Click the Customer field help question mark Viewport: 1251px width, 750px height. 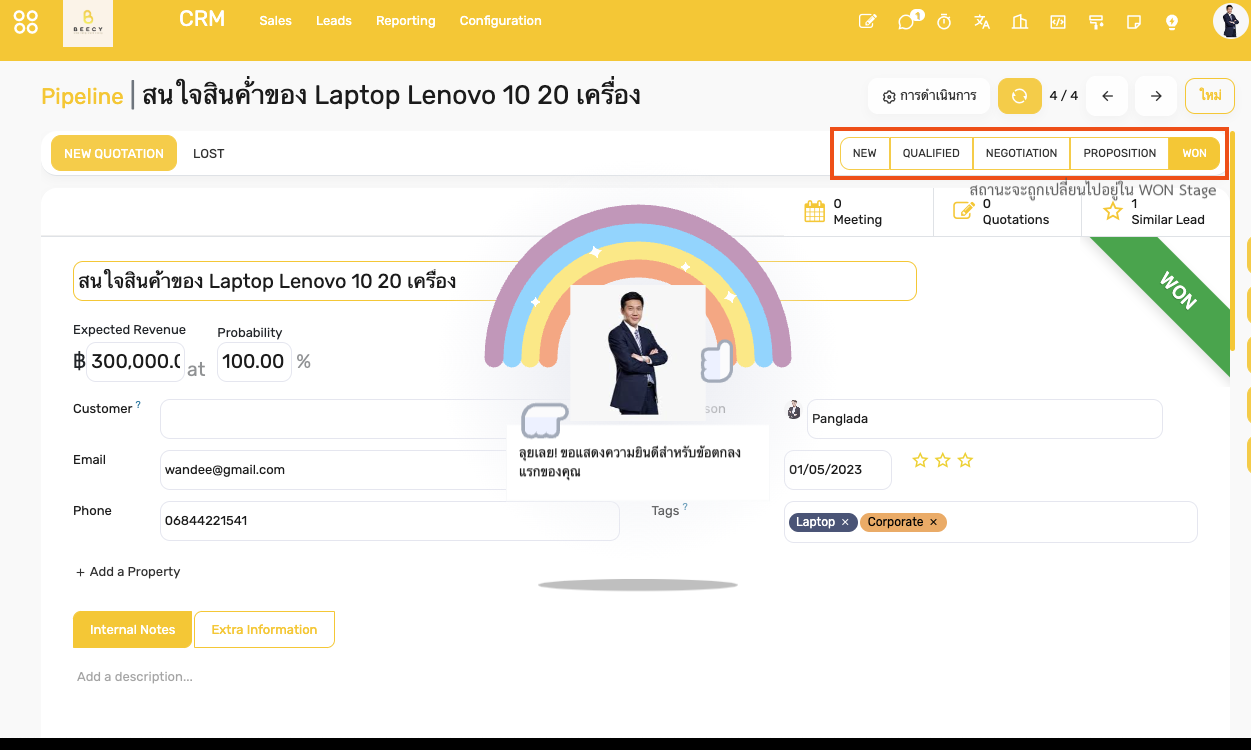[x=138, y=405]
